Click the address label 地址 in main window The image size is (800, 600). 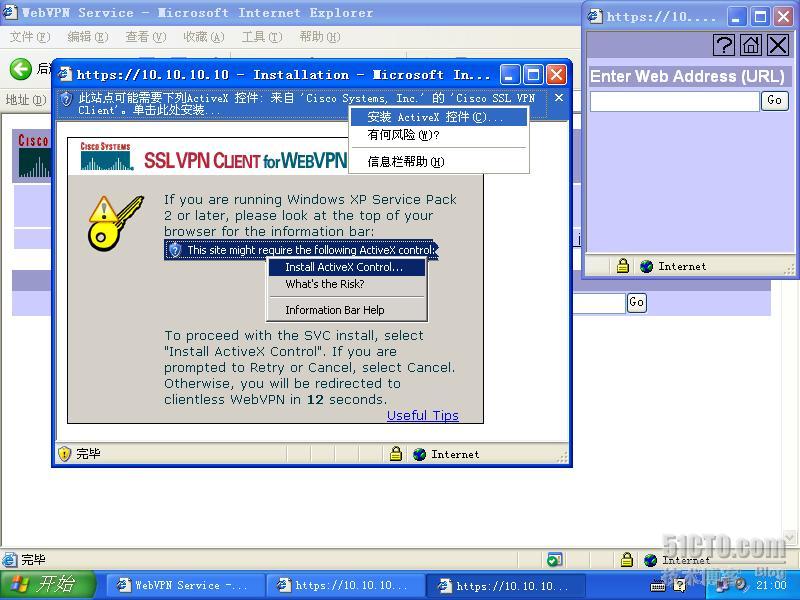coord(26,99)
